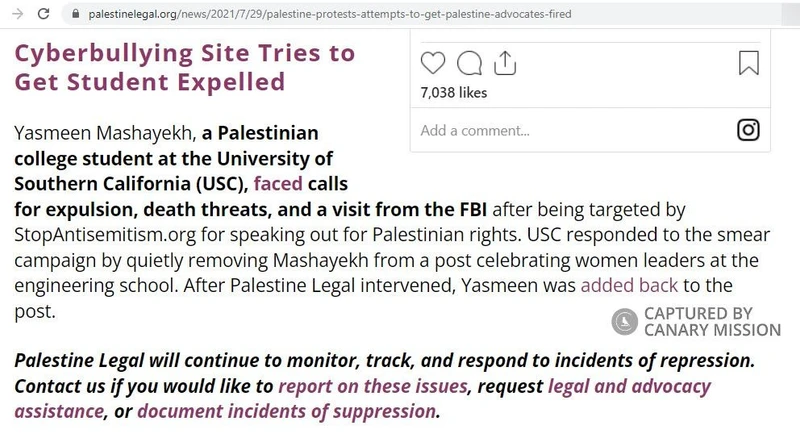
Task: View the "7,038 likes" count
Action: point(453,93)
